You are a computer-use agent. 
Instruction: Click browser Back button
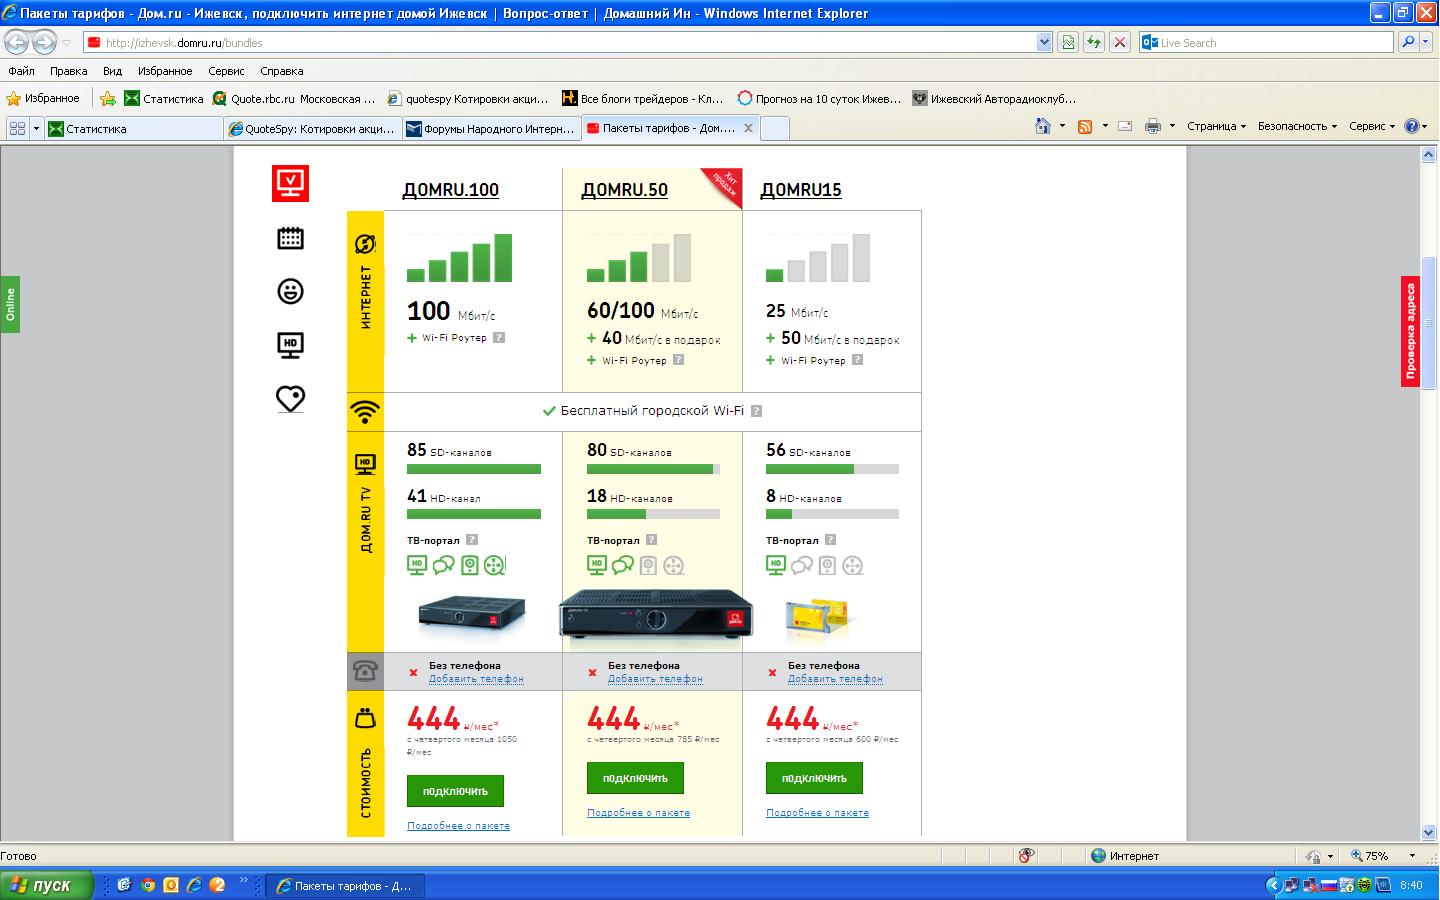(16, 42)
